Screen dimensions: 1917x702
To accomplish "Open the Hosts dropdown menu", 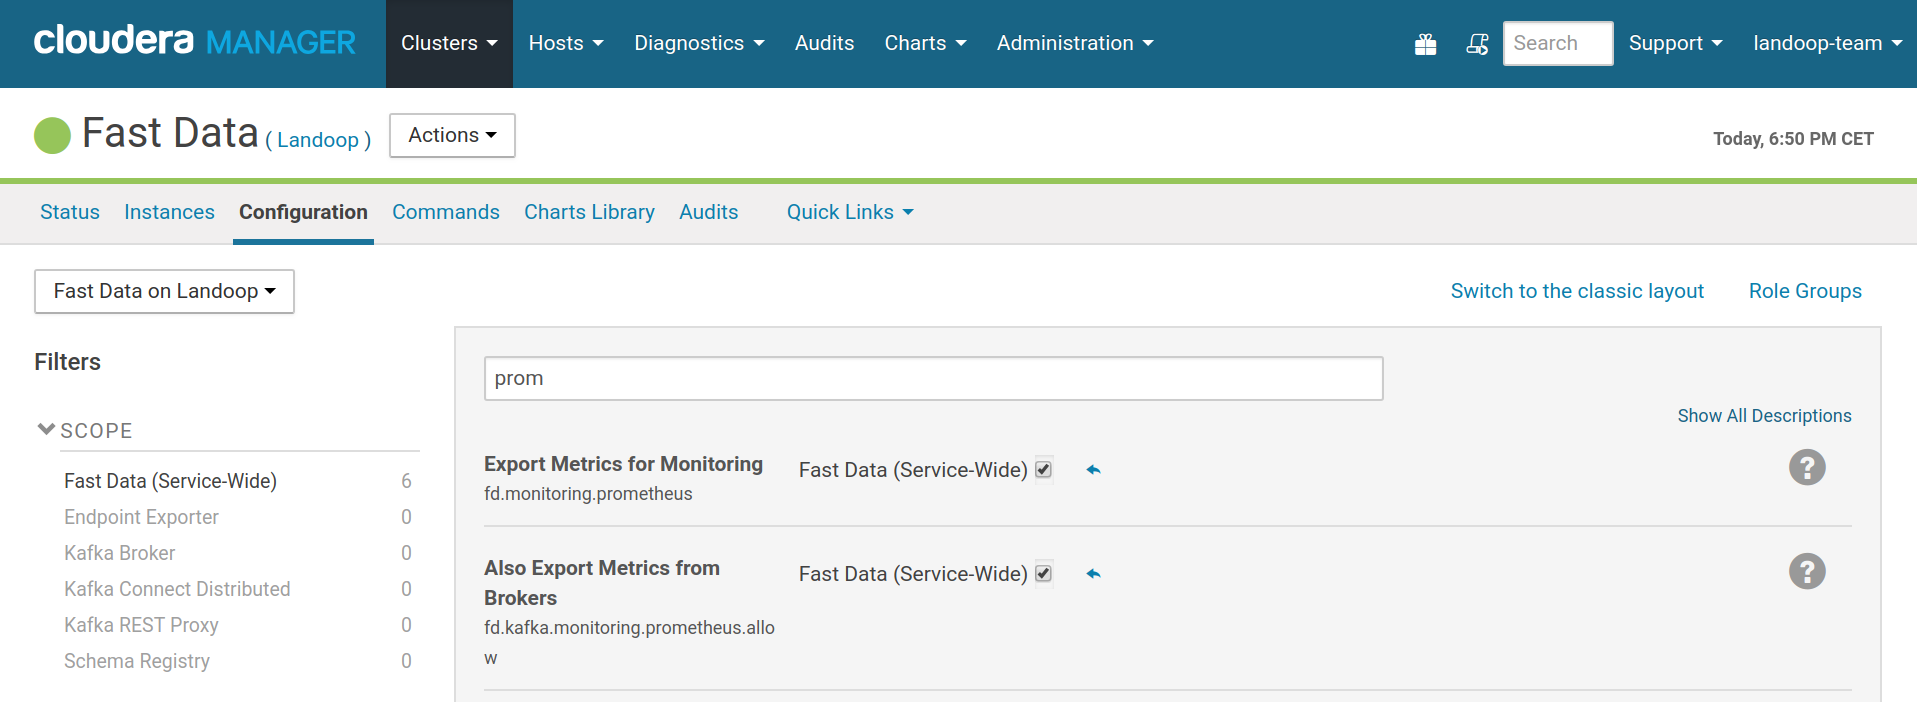I will (x=566, y=43).
